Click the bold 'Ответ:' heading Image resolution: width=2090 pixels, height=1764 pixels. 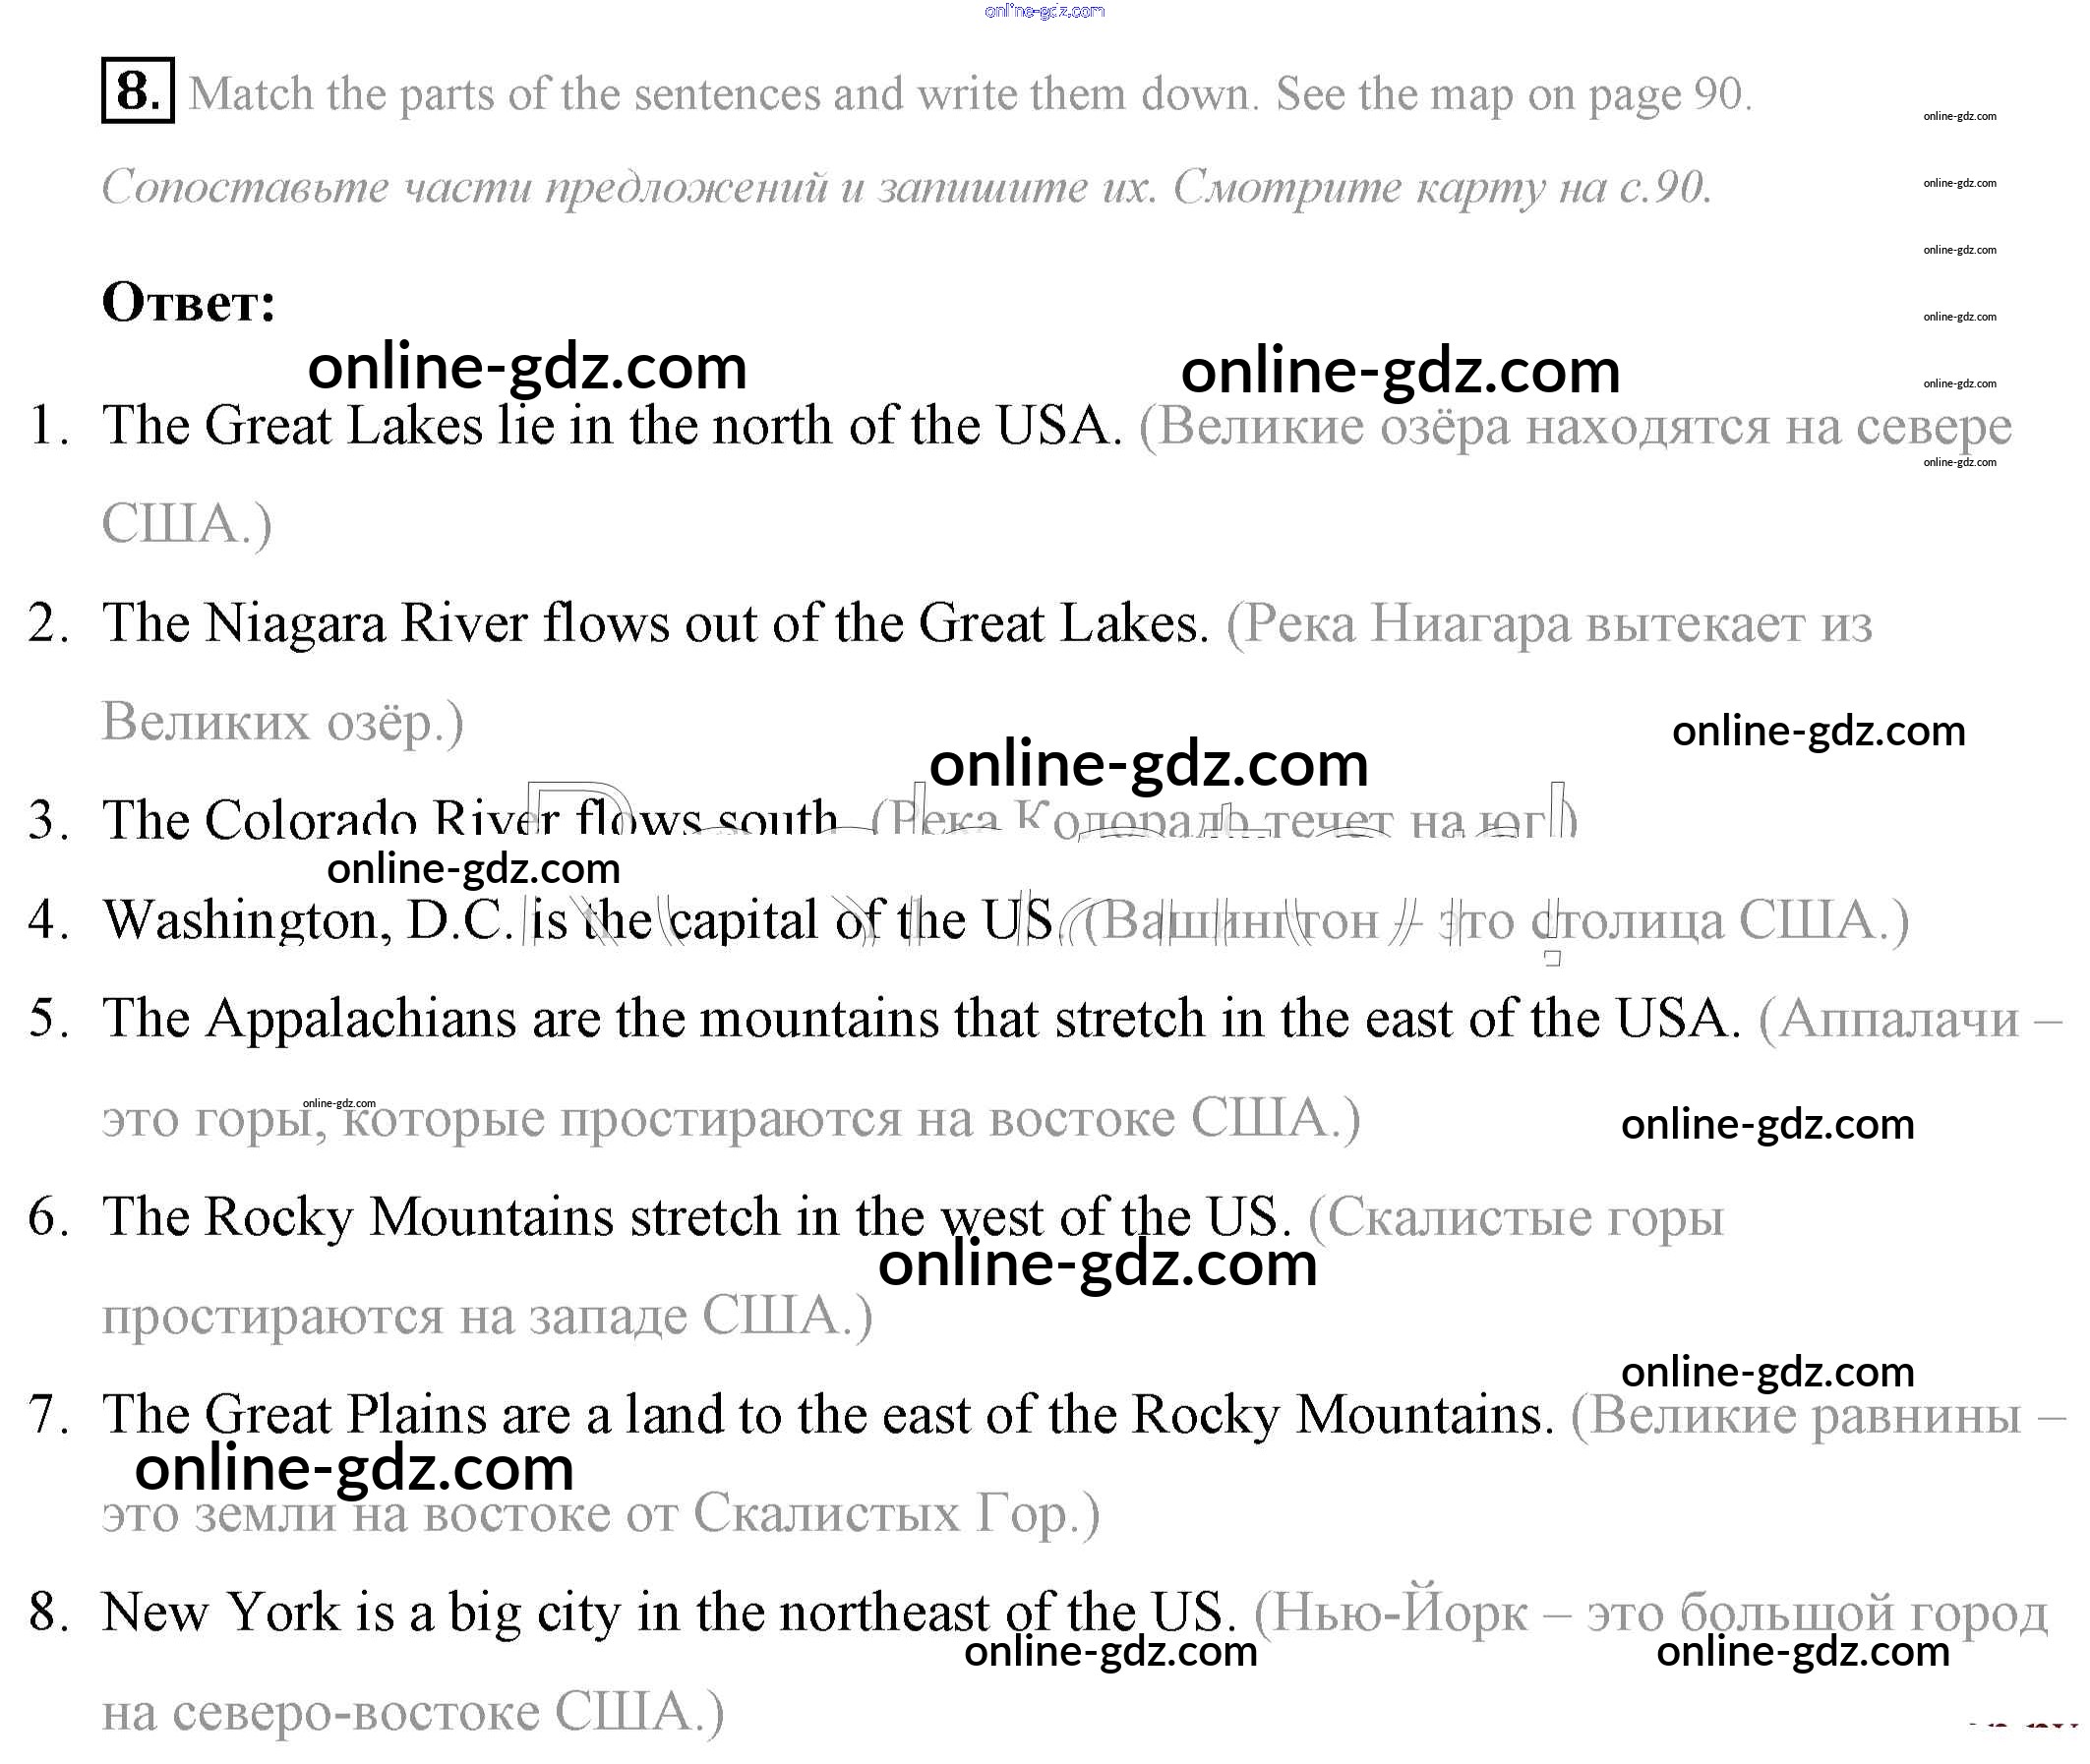[188, 302]
